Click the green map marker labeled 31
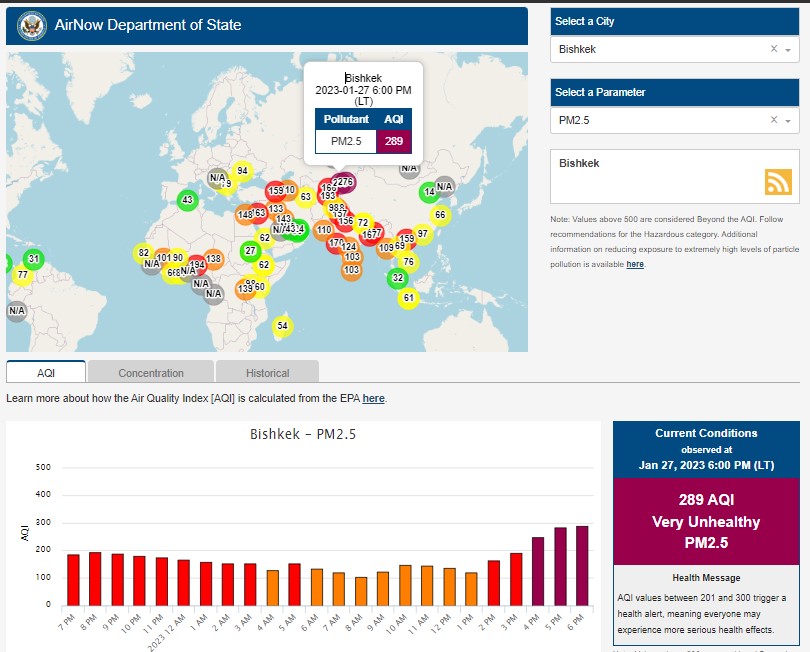810x652 pixels. pos(33,259)
